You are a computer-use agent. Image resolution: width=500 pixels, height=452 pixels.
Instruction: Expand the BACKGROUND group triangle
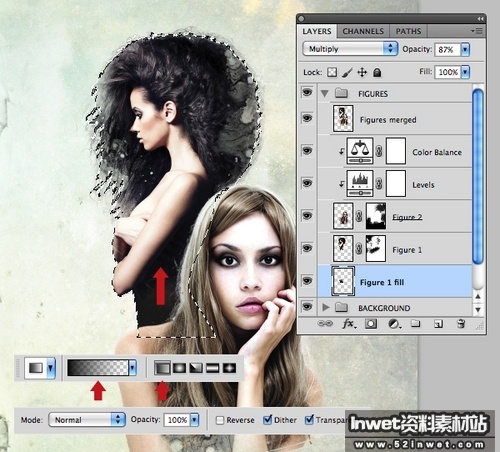326,307
